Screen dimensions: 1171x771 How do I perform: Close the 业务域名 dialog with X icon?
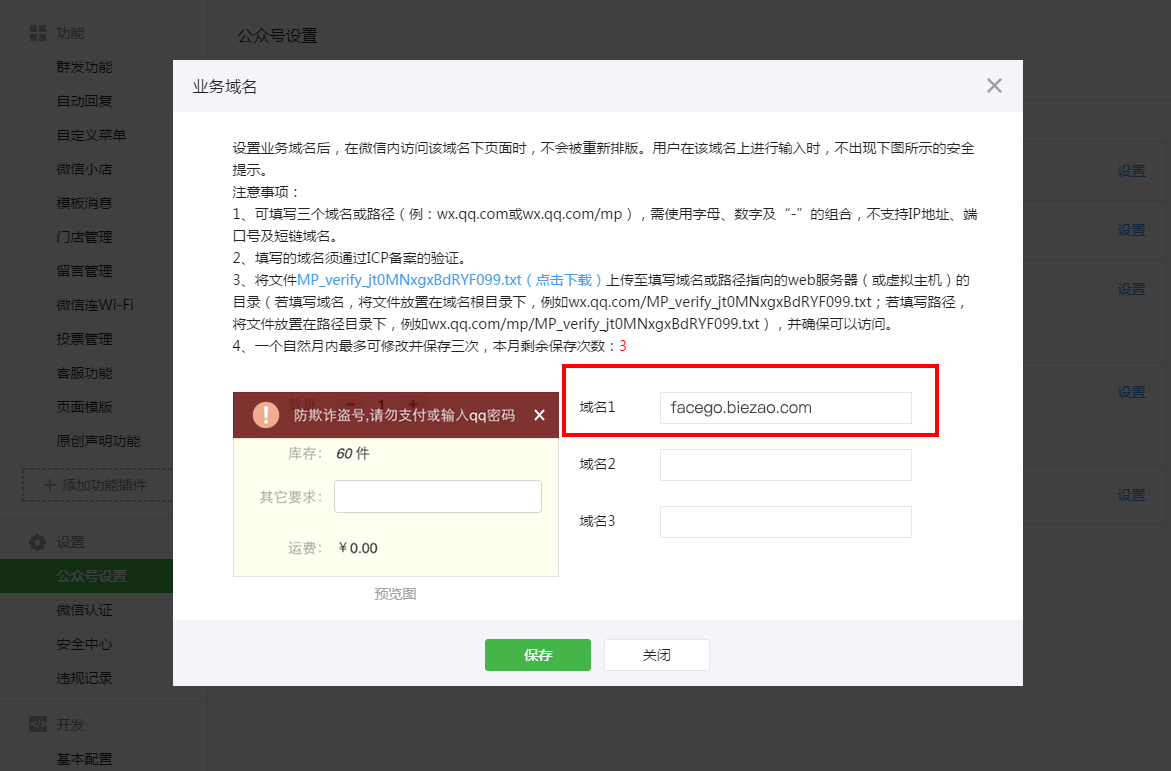point(994,86)
